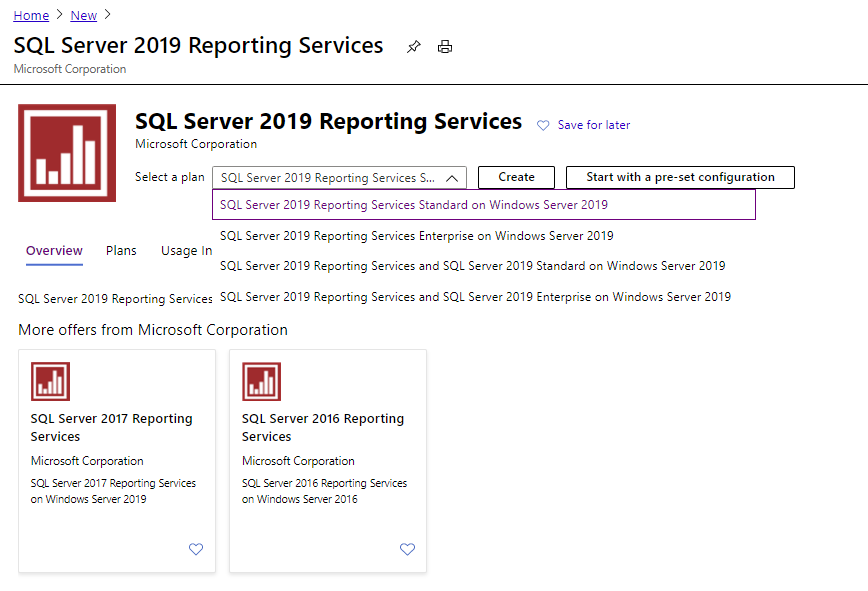This screenshot has width=868, height=591.
Task: Click the page title at the top
Action: 198,45
